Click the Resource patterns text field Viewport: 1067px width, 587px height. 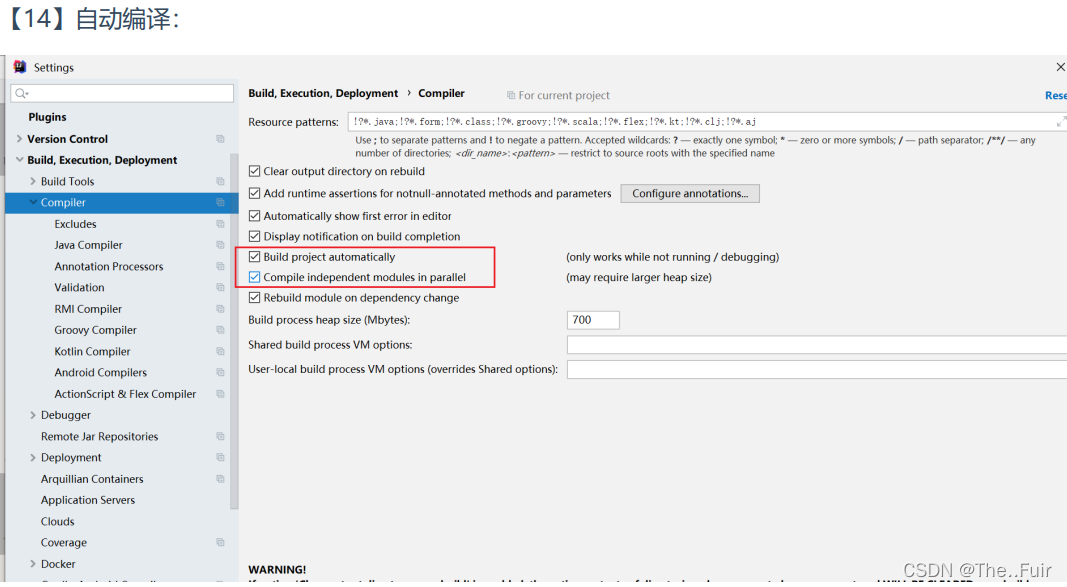point(707,122)
